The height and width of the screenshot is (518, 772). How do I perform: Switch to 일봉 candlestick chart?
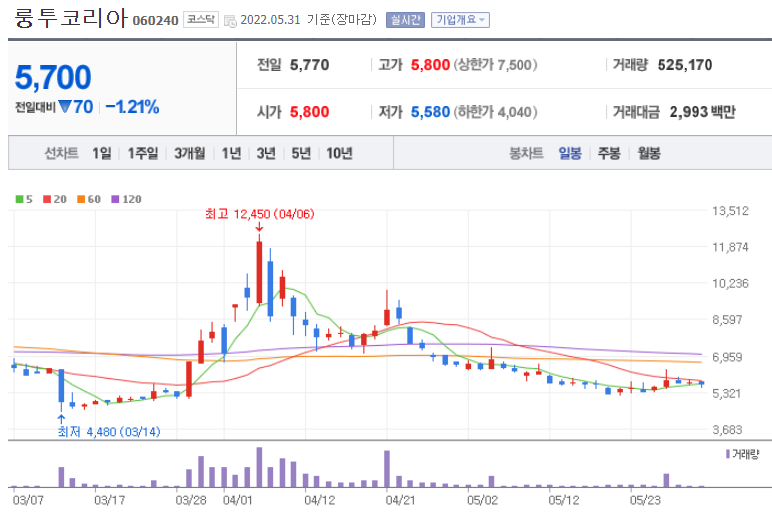click(x=570, y=153)
